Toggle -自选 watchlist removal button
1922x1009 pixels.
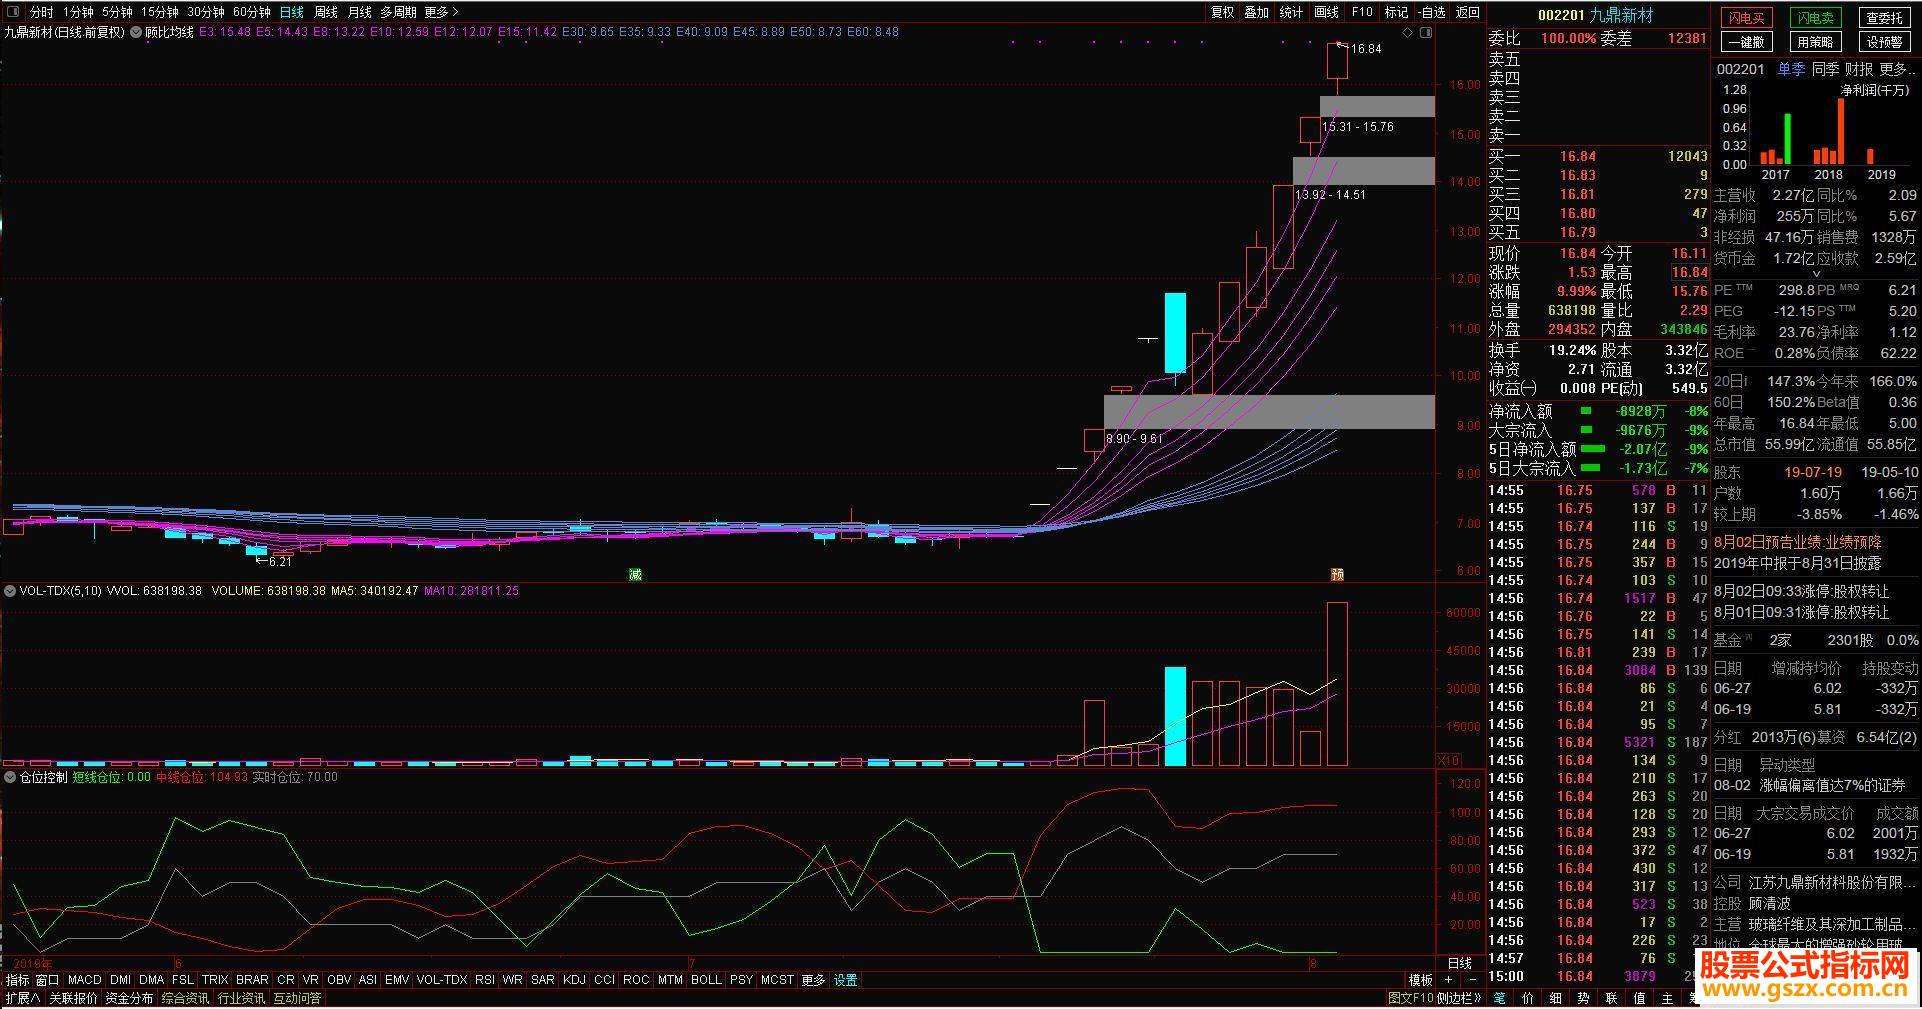1432,12
